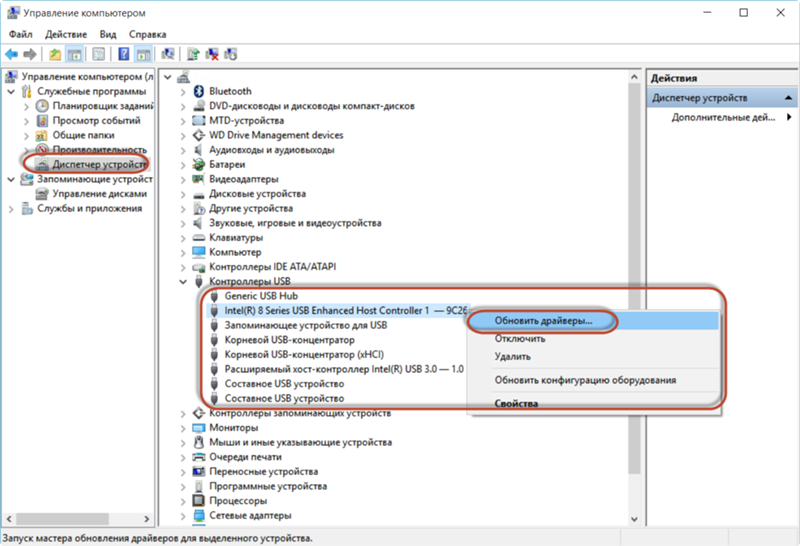Select Intel(R) 8 Series USB Enhanced Host Controller
This screenshot has width=800, height=546.
point(345,311)
